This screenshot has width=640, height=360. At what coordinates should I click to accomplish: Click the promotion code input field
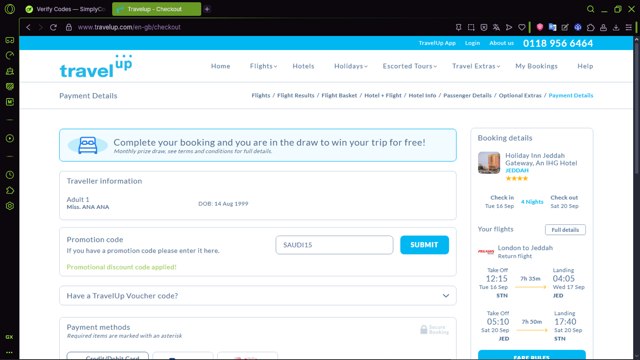(334, 245)
